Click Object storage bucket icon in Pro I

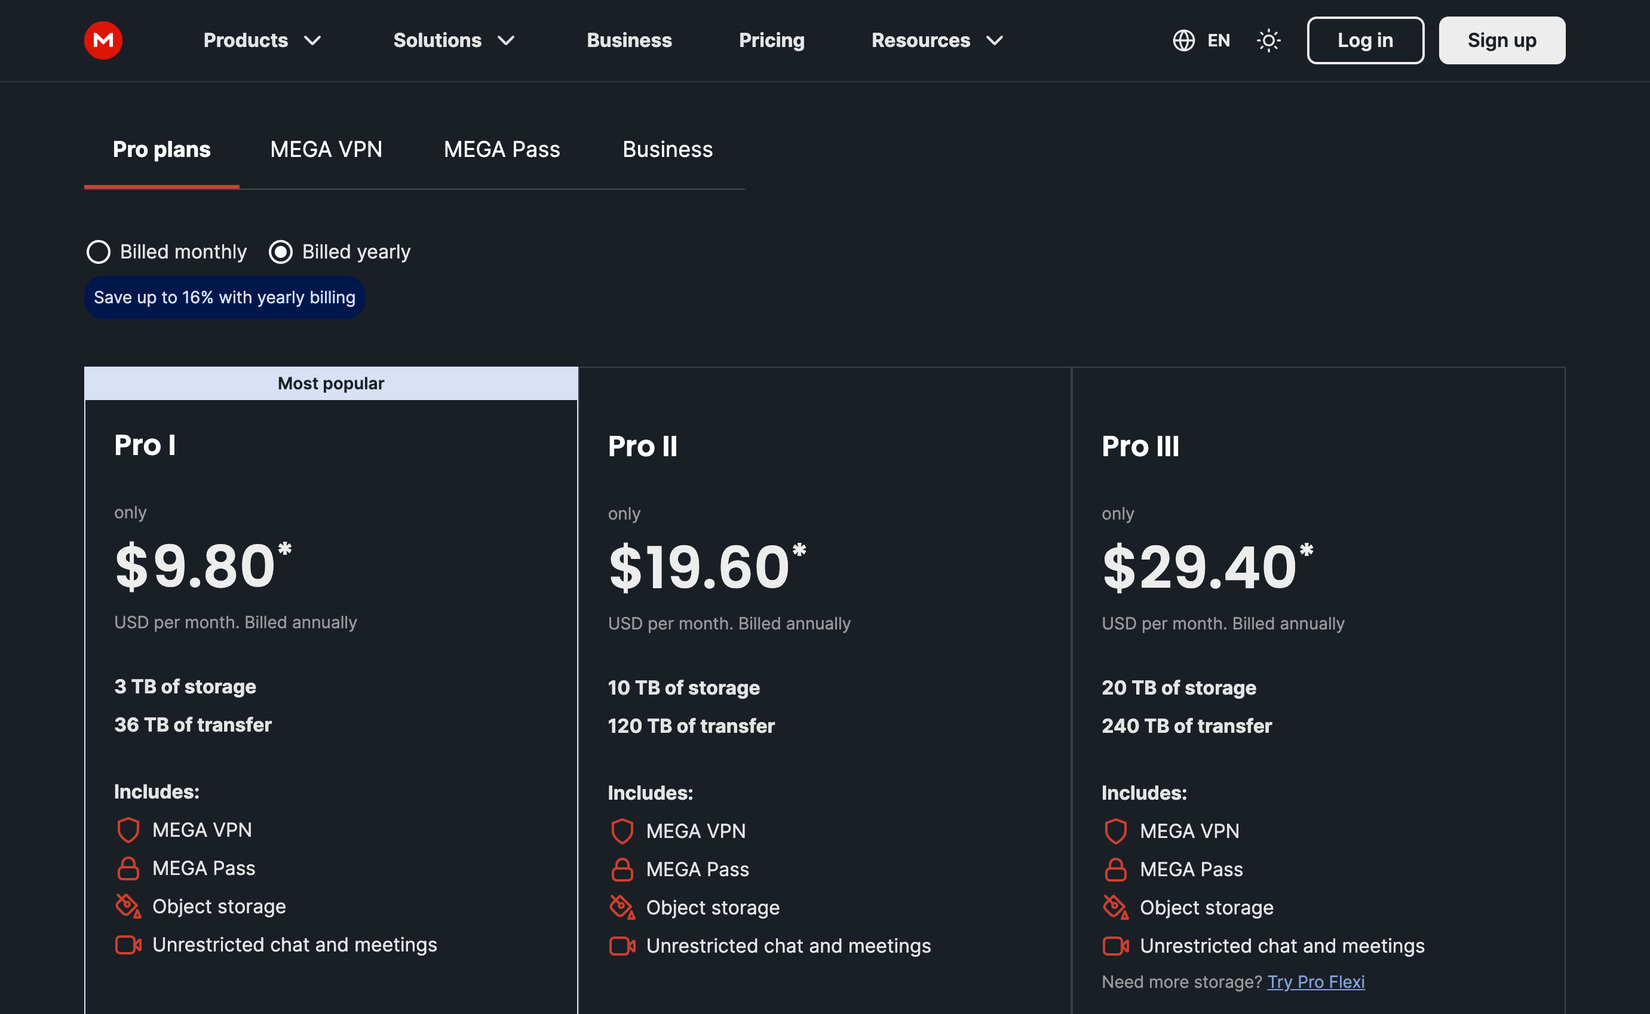128,906
